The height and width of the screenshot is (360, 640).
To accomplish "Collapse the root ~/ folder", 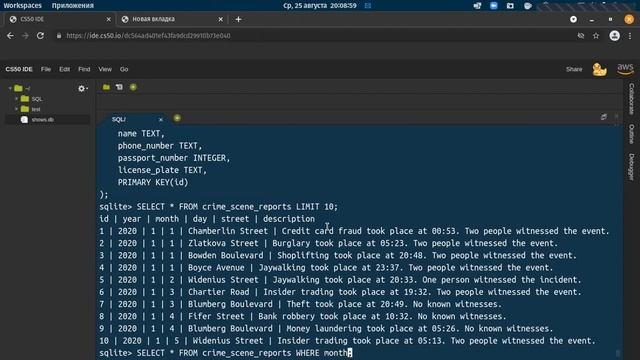I will pos(10,88).
